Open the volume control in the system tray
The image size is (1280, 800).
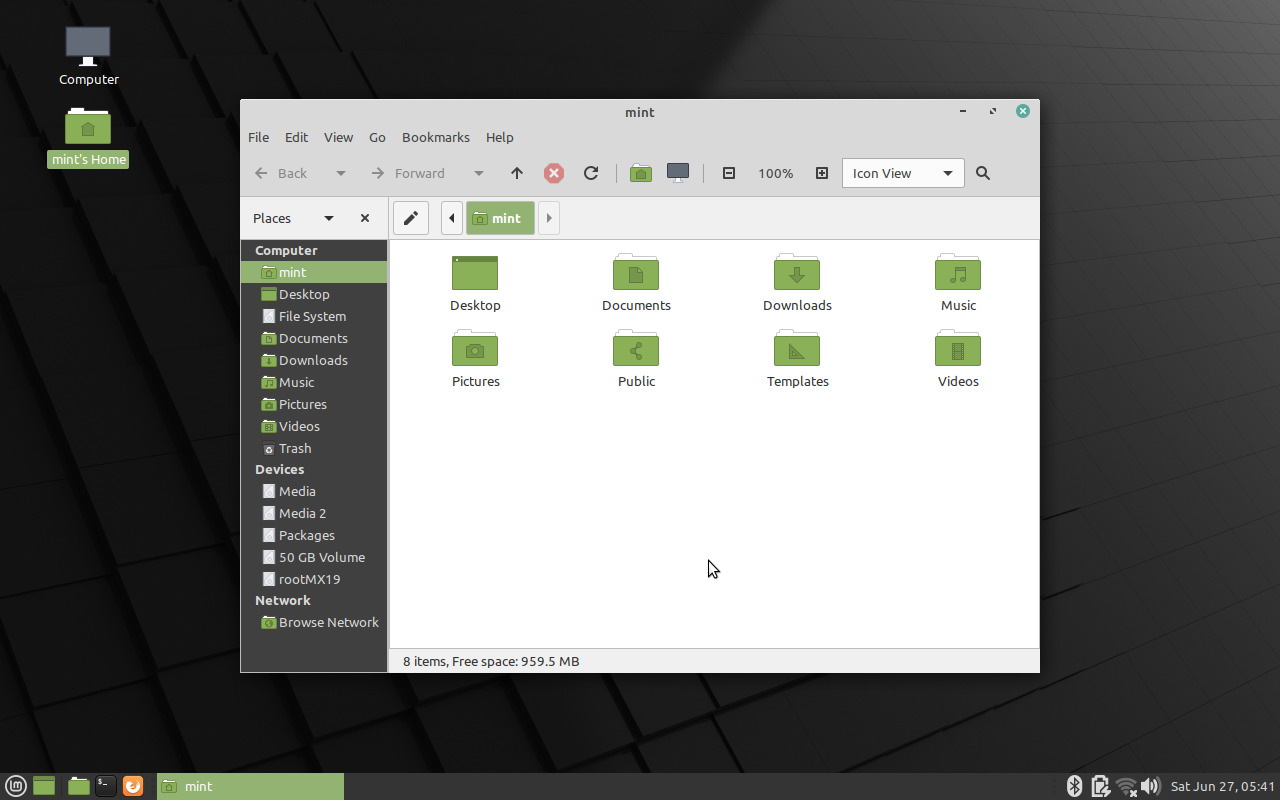[1151, 786]
